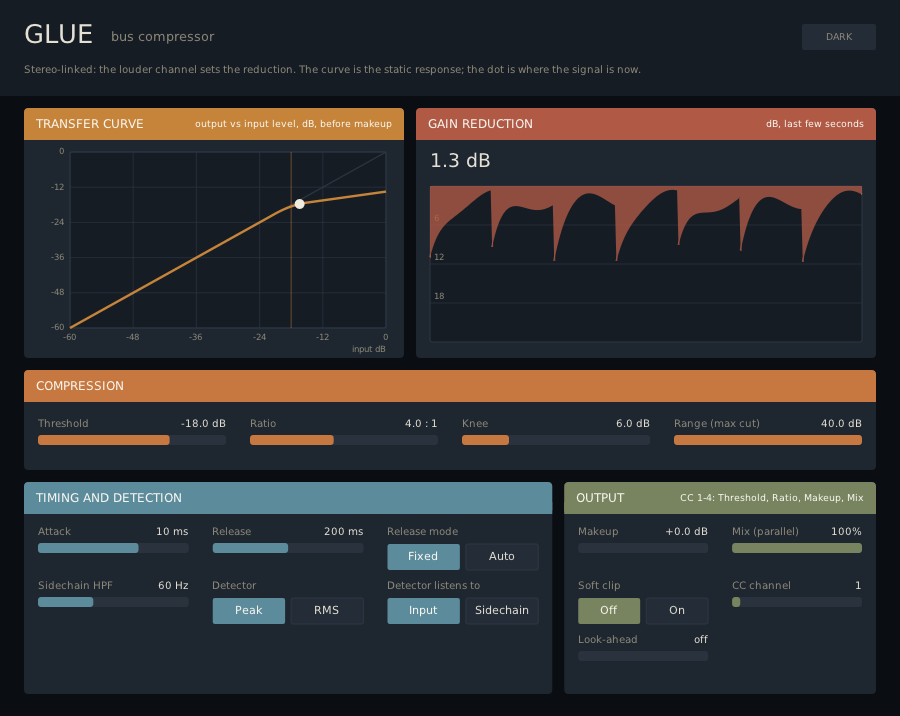Click the 'dB, last few seconds' label
The height and width of the screenshot is (716, 900).
pos(814,124)
